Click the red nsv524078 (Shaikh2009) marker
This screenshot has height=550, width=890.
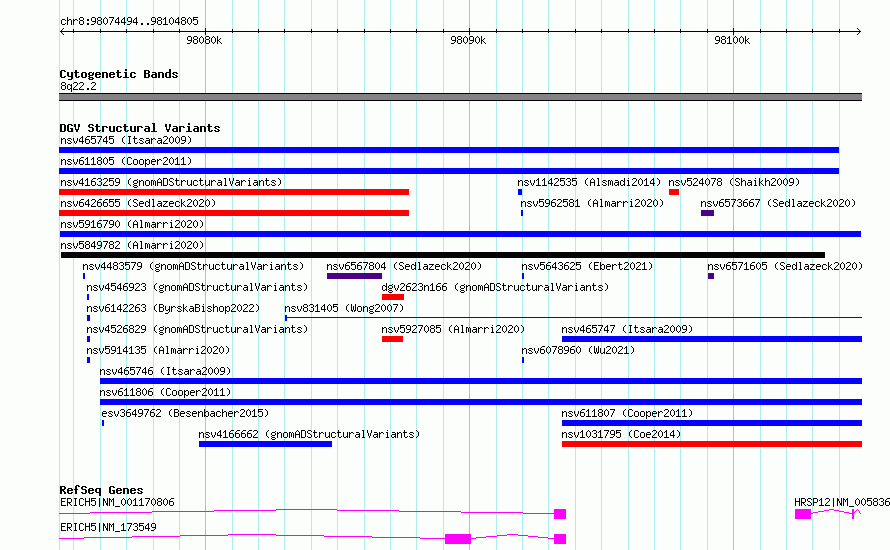[x=674, y=192]
